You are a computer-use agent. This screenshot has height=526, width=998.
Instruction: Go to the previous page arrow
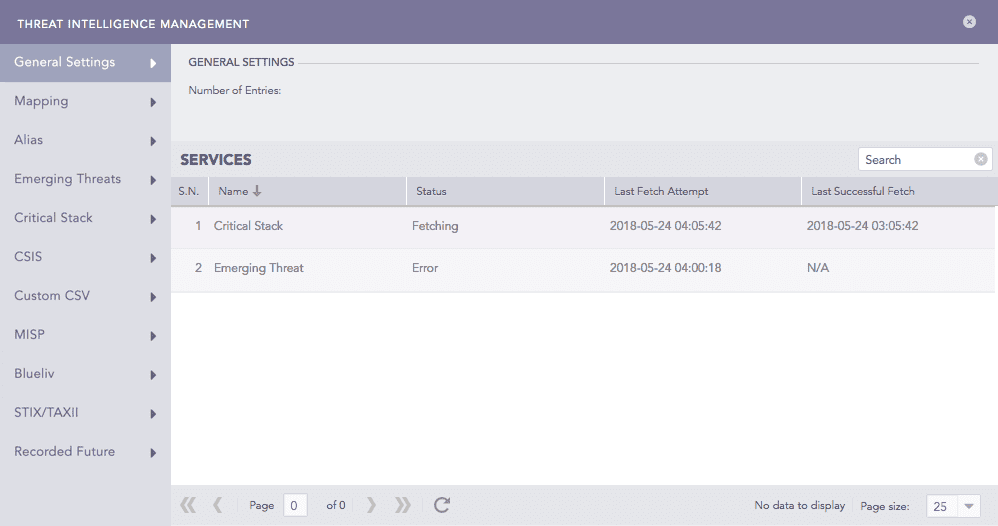click(x=218, y=505)
